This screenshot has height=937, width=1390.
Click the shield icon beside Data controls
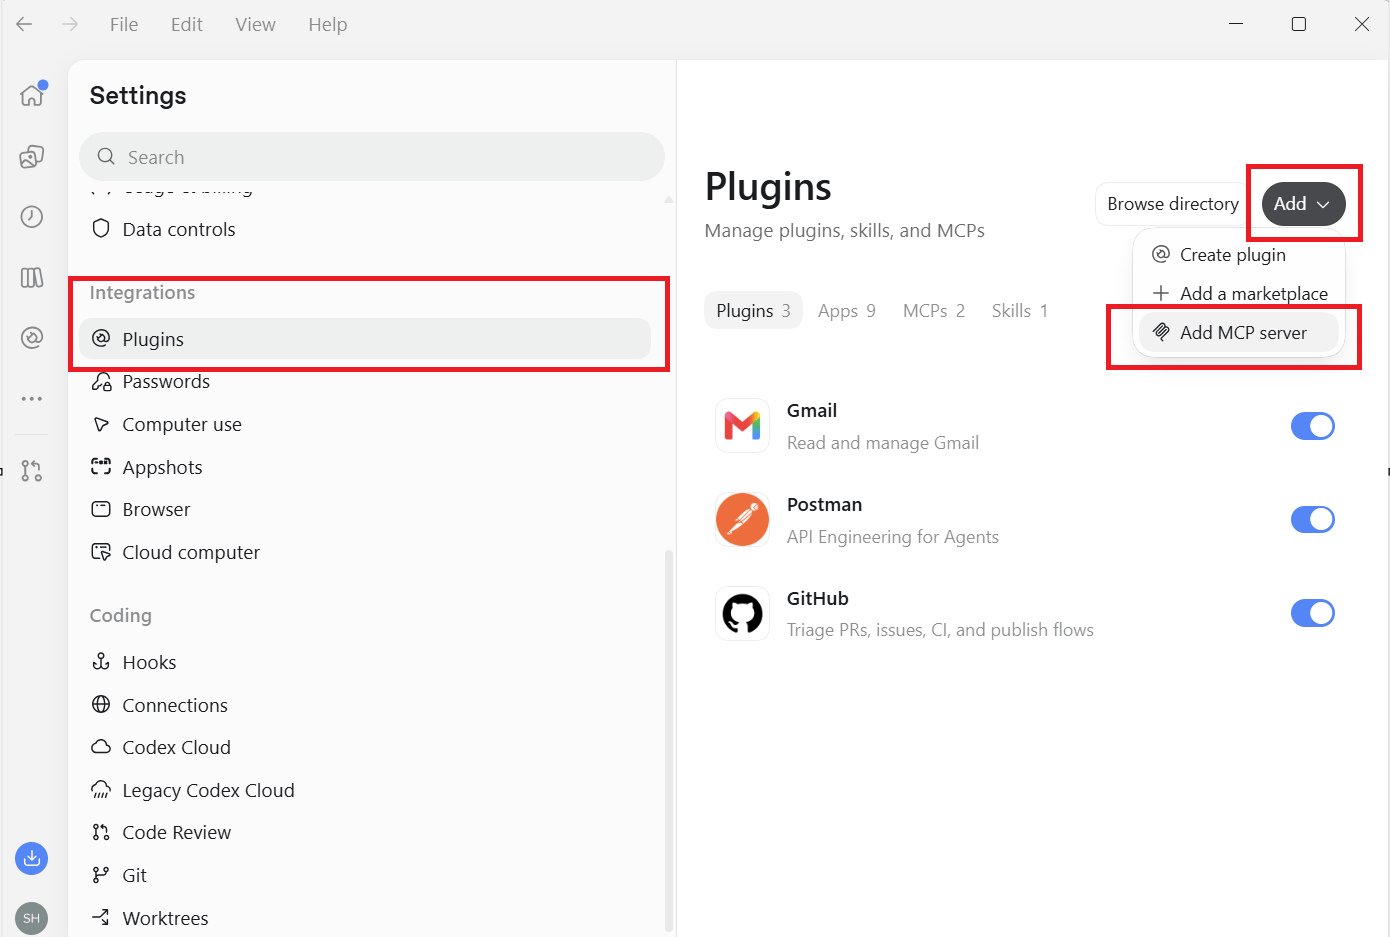click(x=101, y=229)
